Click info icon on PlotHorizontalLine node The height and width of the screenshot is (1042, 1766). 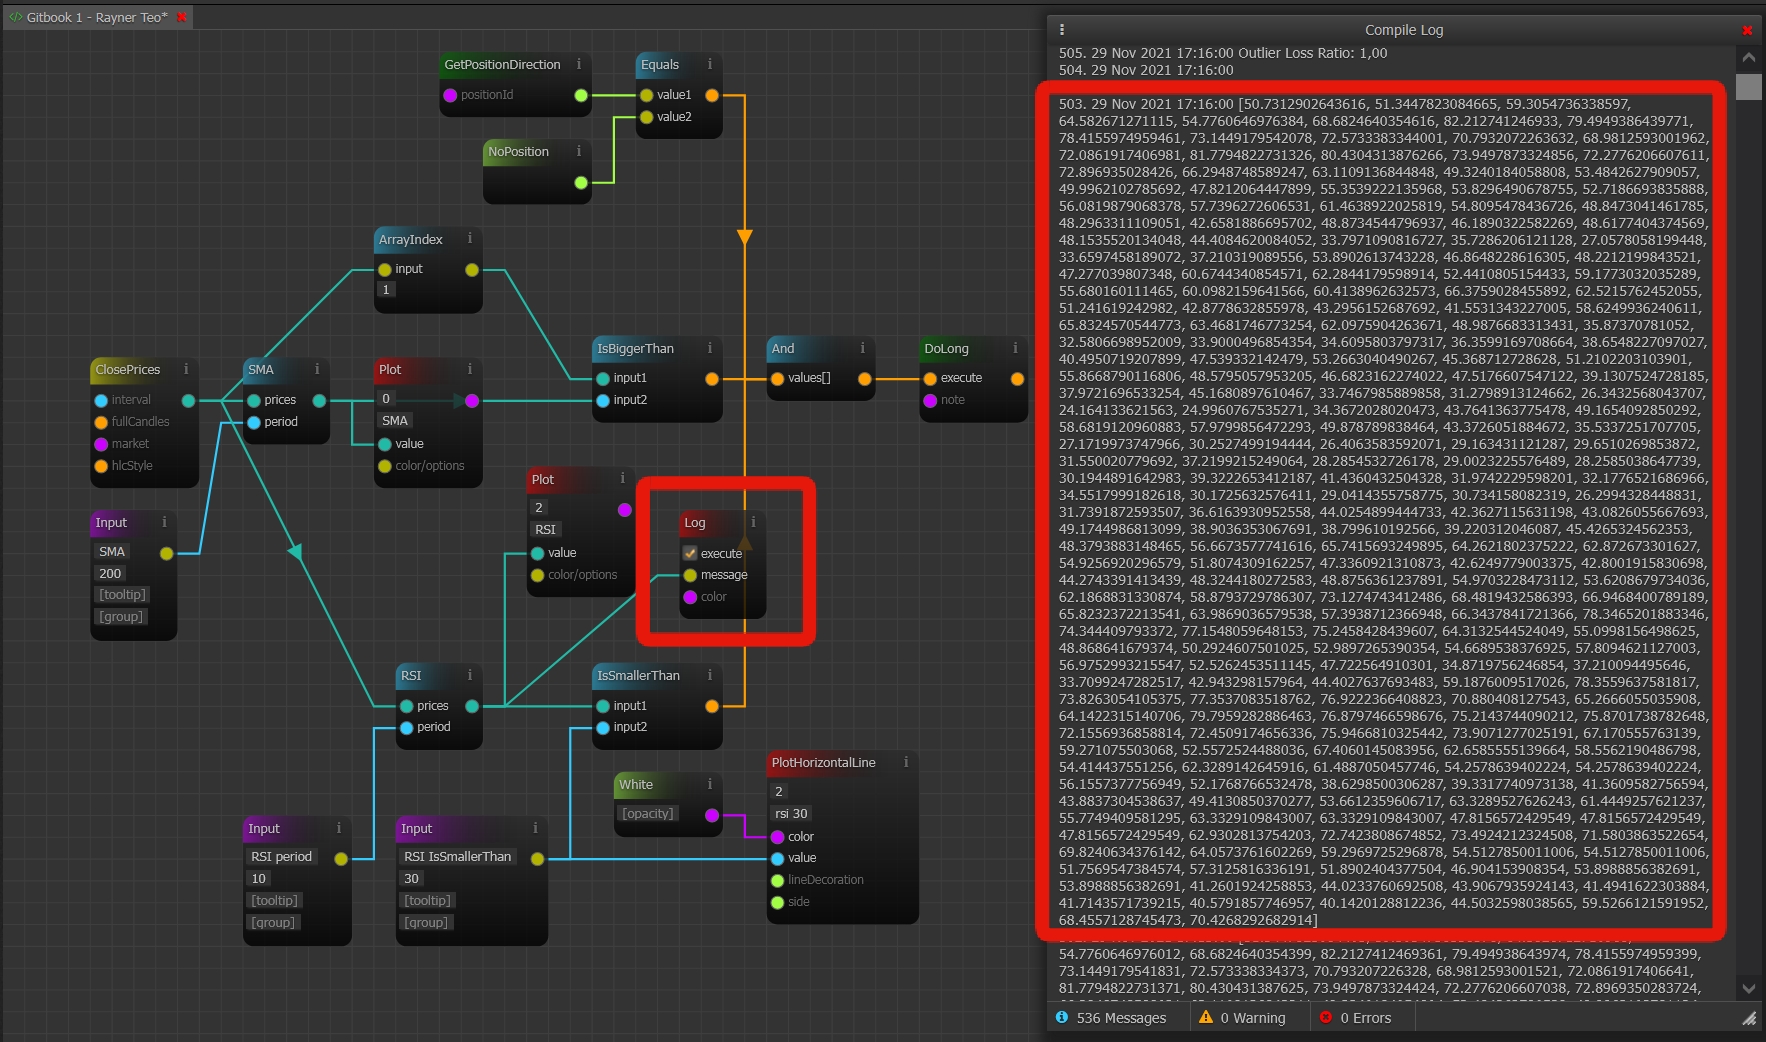906,762
